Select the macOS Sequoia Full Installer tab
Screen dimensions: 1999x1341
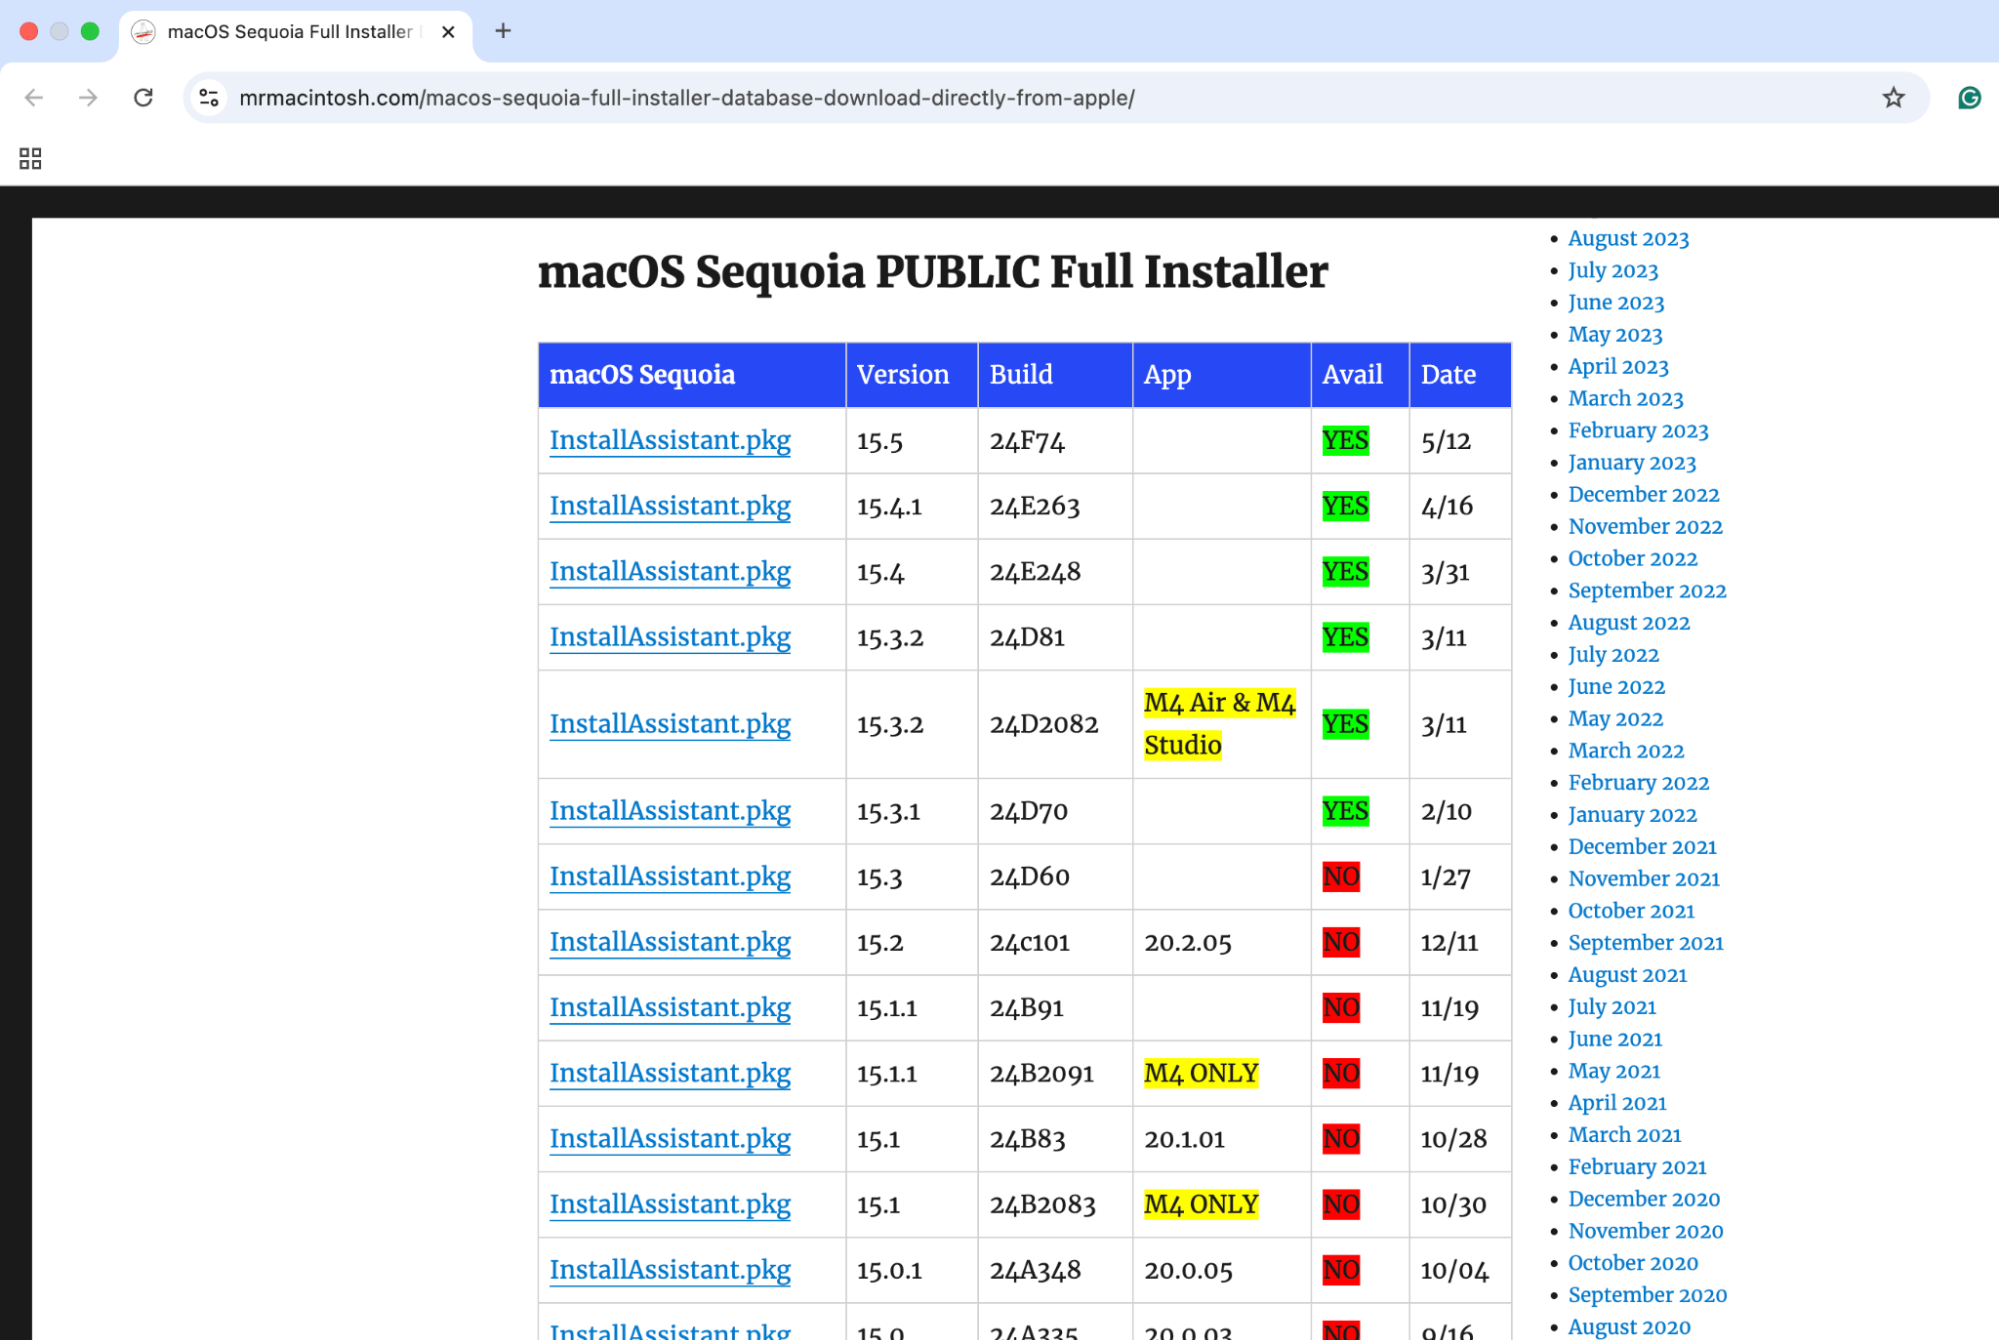(290, 31)
